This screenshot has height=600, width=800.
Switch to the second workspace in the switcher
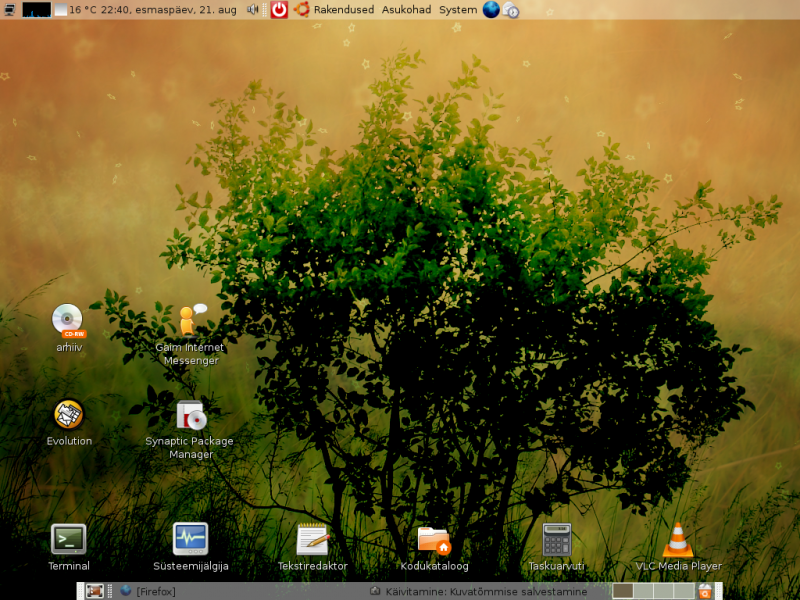643,591
